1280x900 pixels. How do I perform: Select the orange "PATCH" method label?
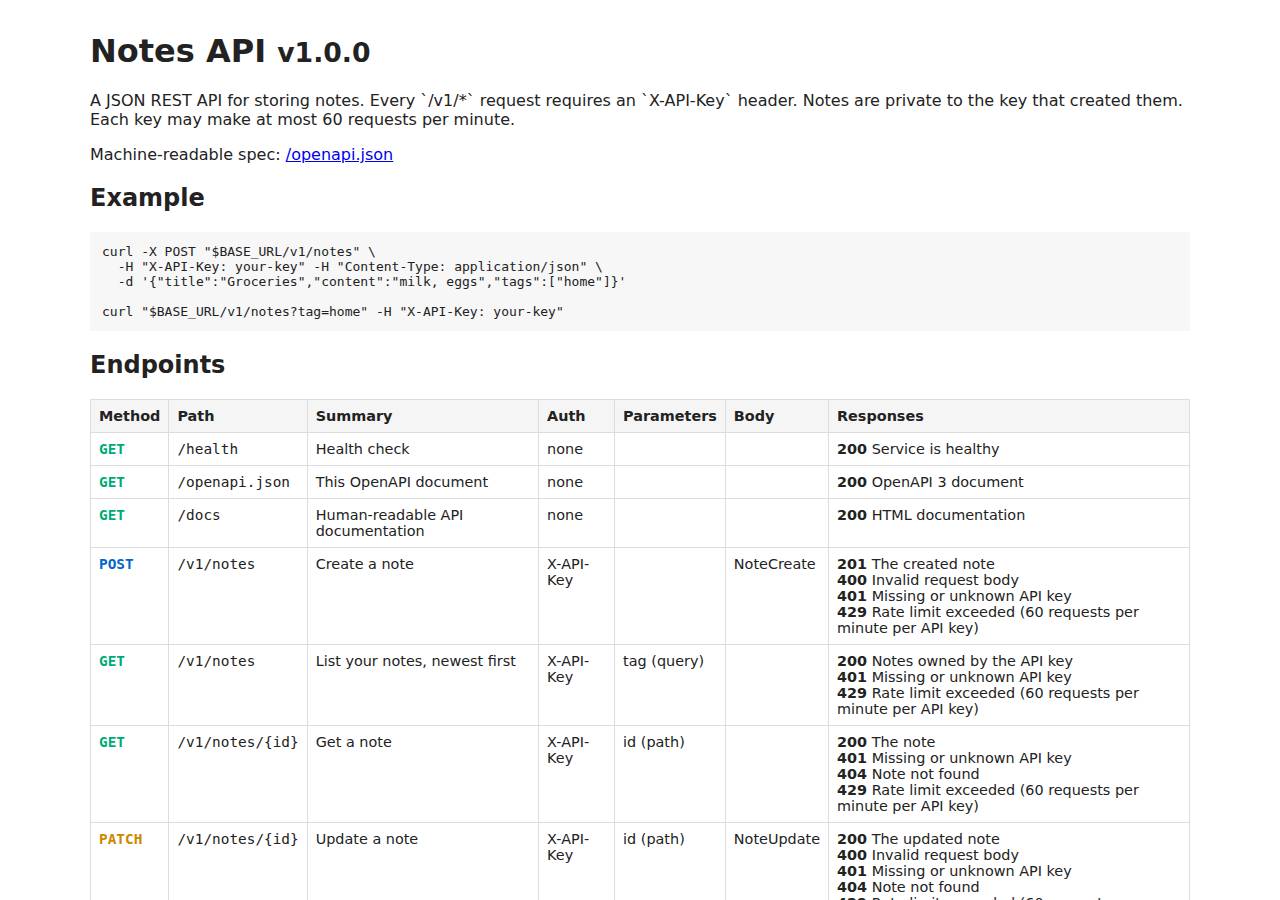[x=121, y=839]
